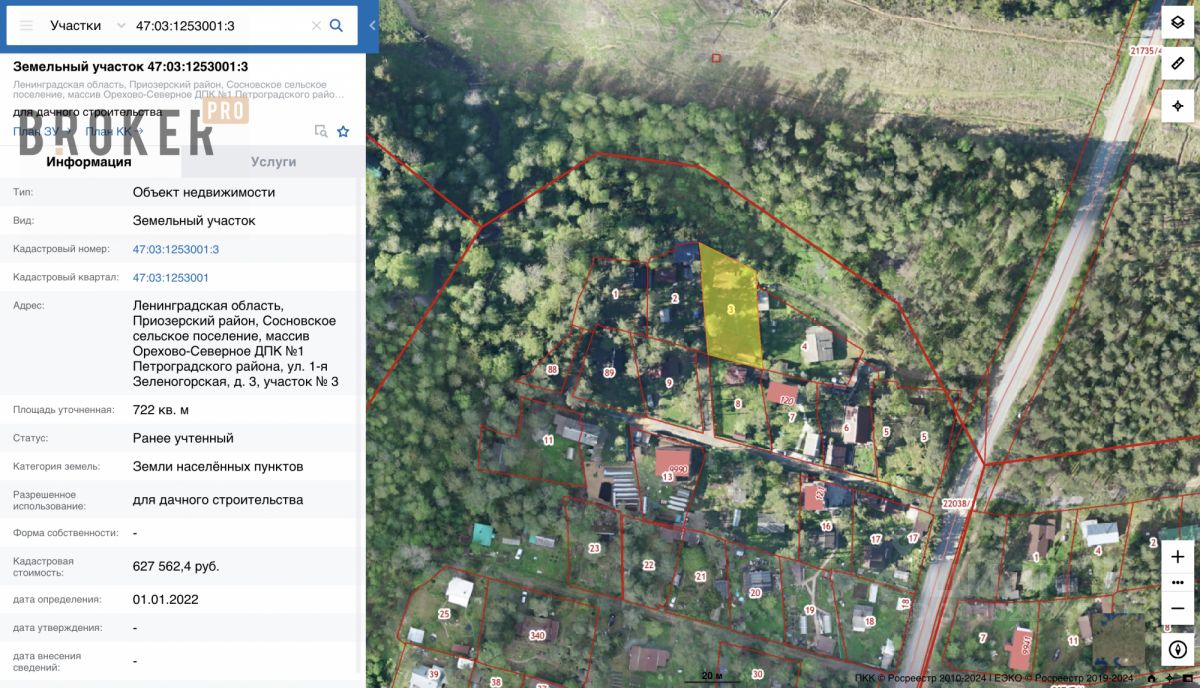Open the План ЗУ link
1200x688 pixels.
tap(37, 131)
